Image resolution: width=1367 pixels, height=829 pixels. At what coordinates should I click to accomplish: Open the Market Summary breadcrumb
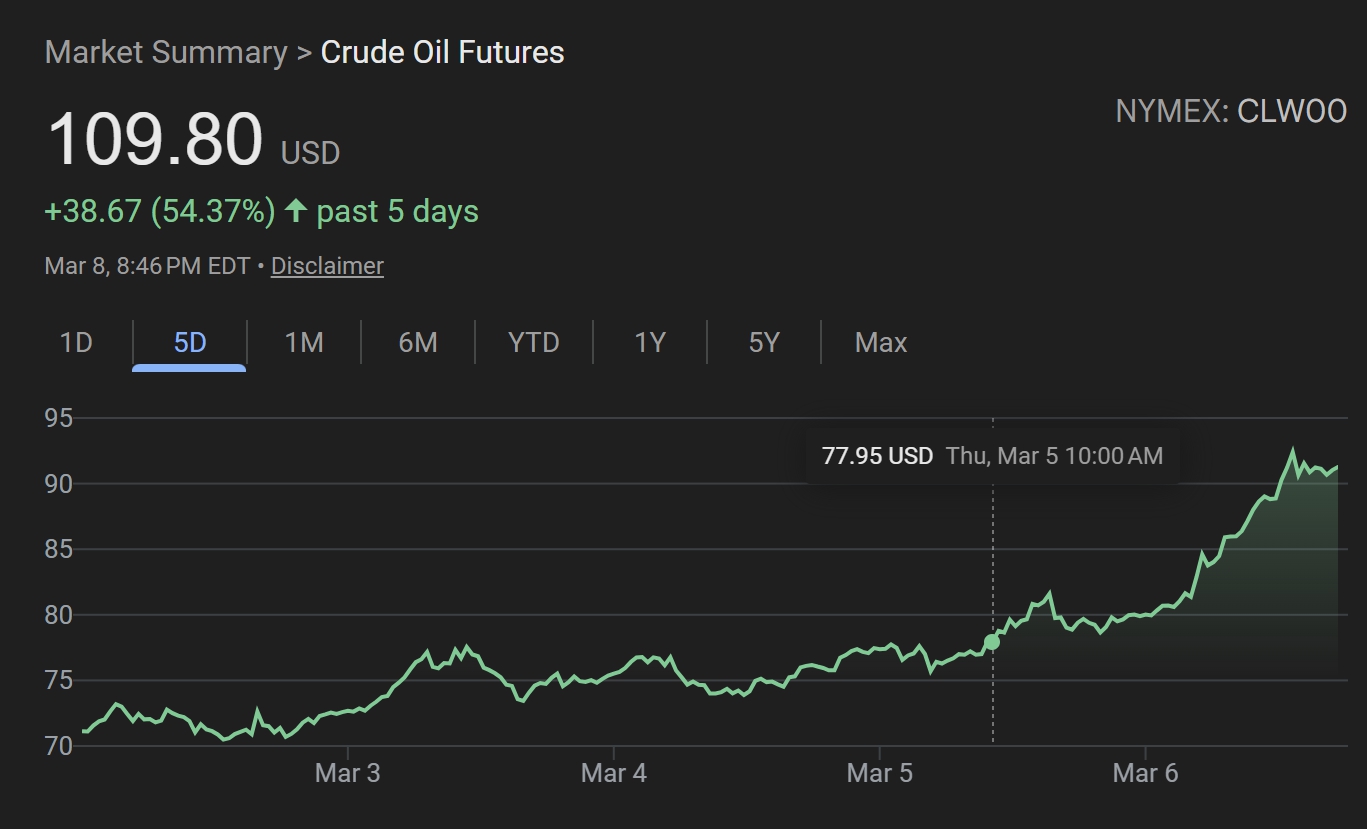pyautogui.click(x=166, y=52)
